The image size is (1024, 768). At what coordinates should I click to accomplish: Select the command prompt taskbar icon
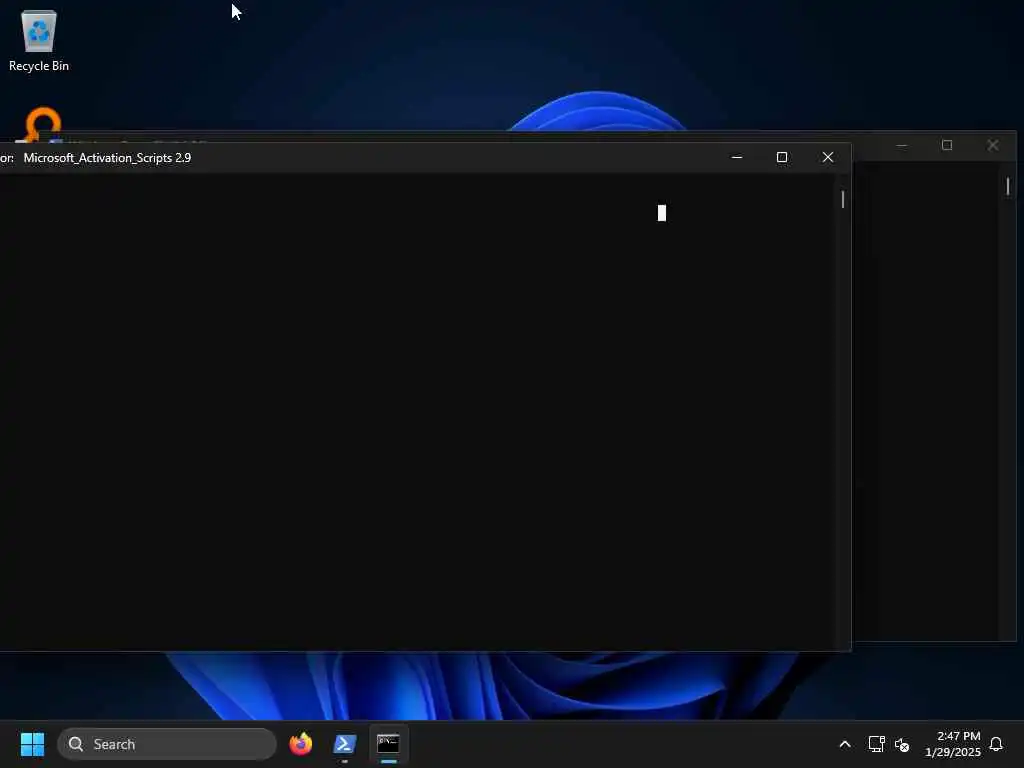389,744
